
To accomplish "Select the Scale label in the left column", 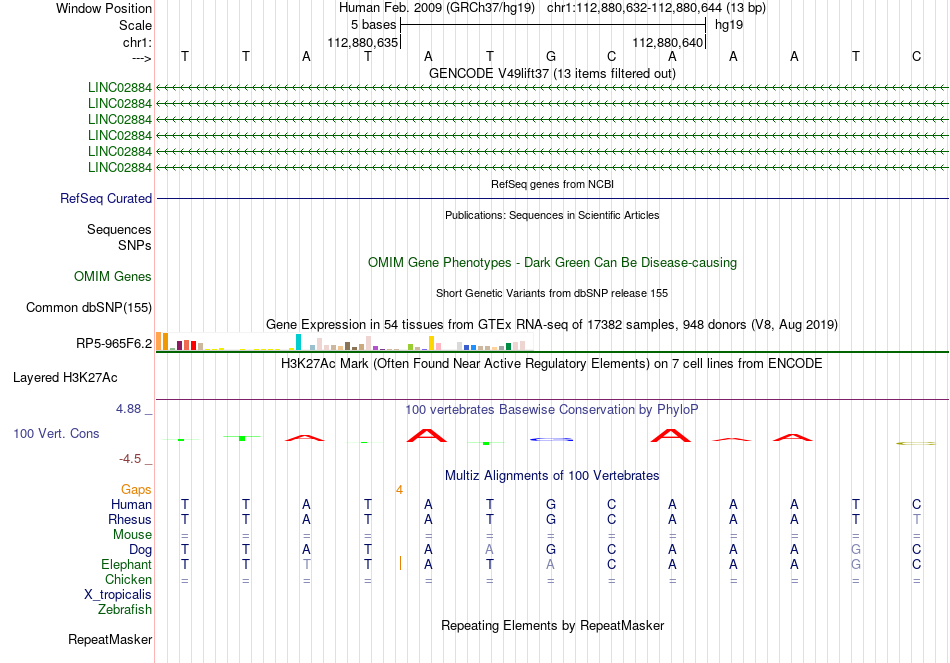I will coord(135,25).
